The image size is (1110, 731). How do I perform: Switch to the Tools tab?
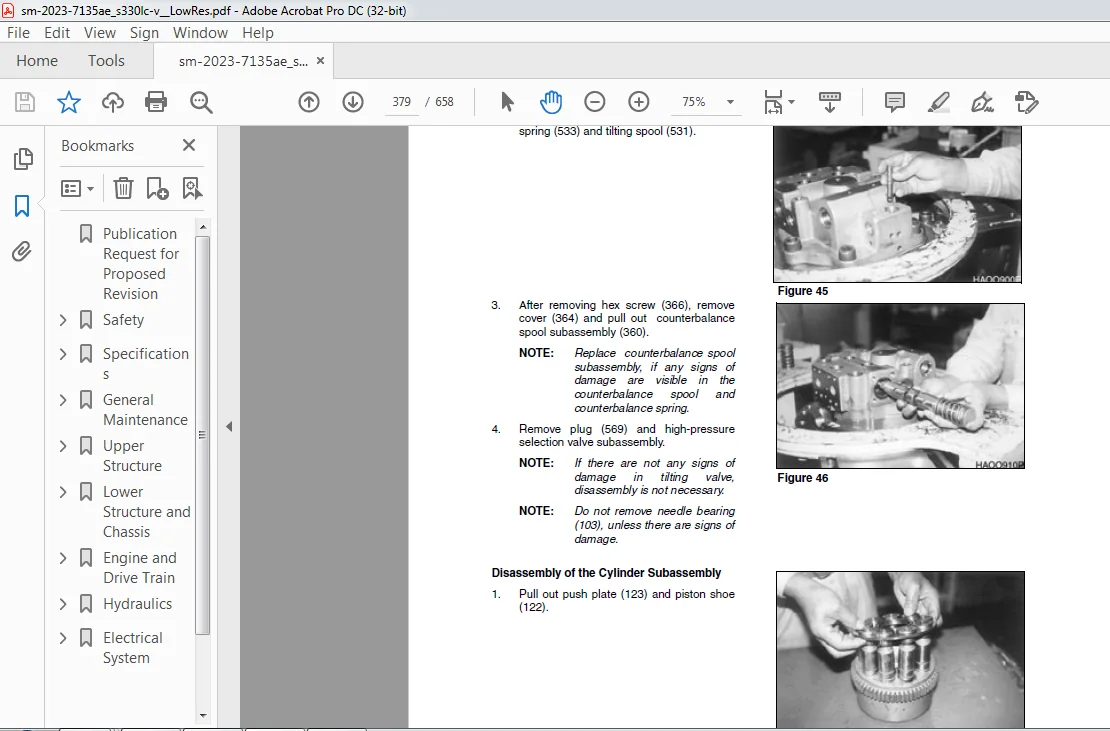pos(106,61)
